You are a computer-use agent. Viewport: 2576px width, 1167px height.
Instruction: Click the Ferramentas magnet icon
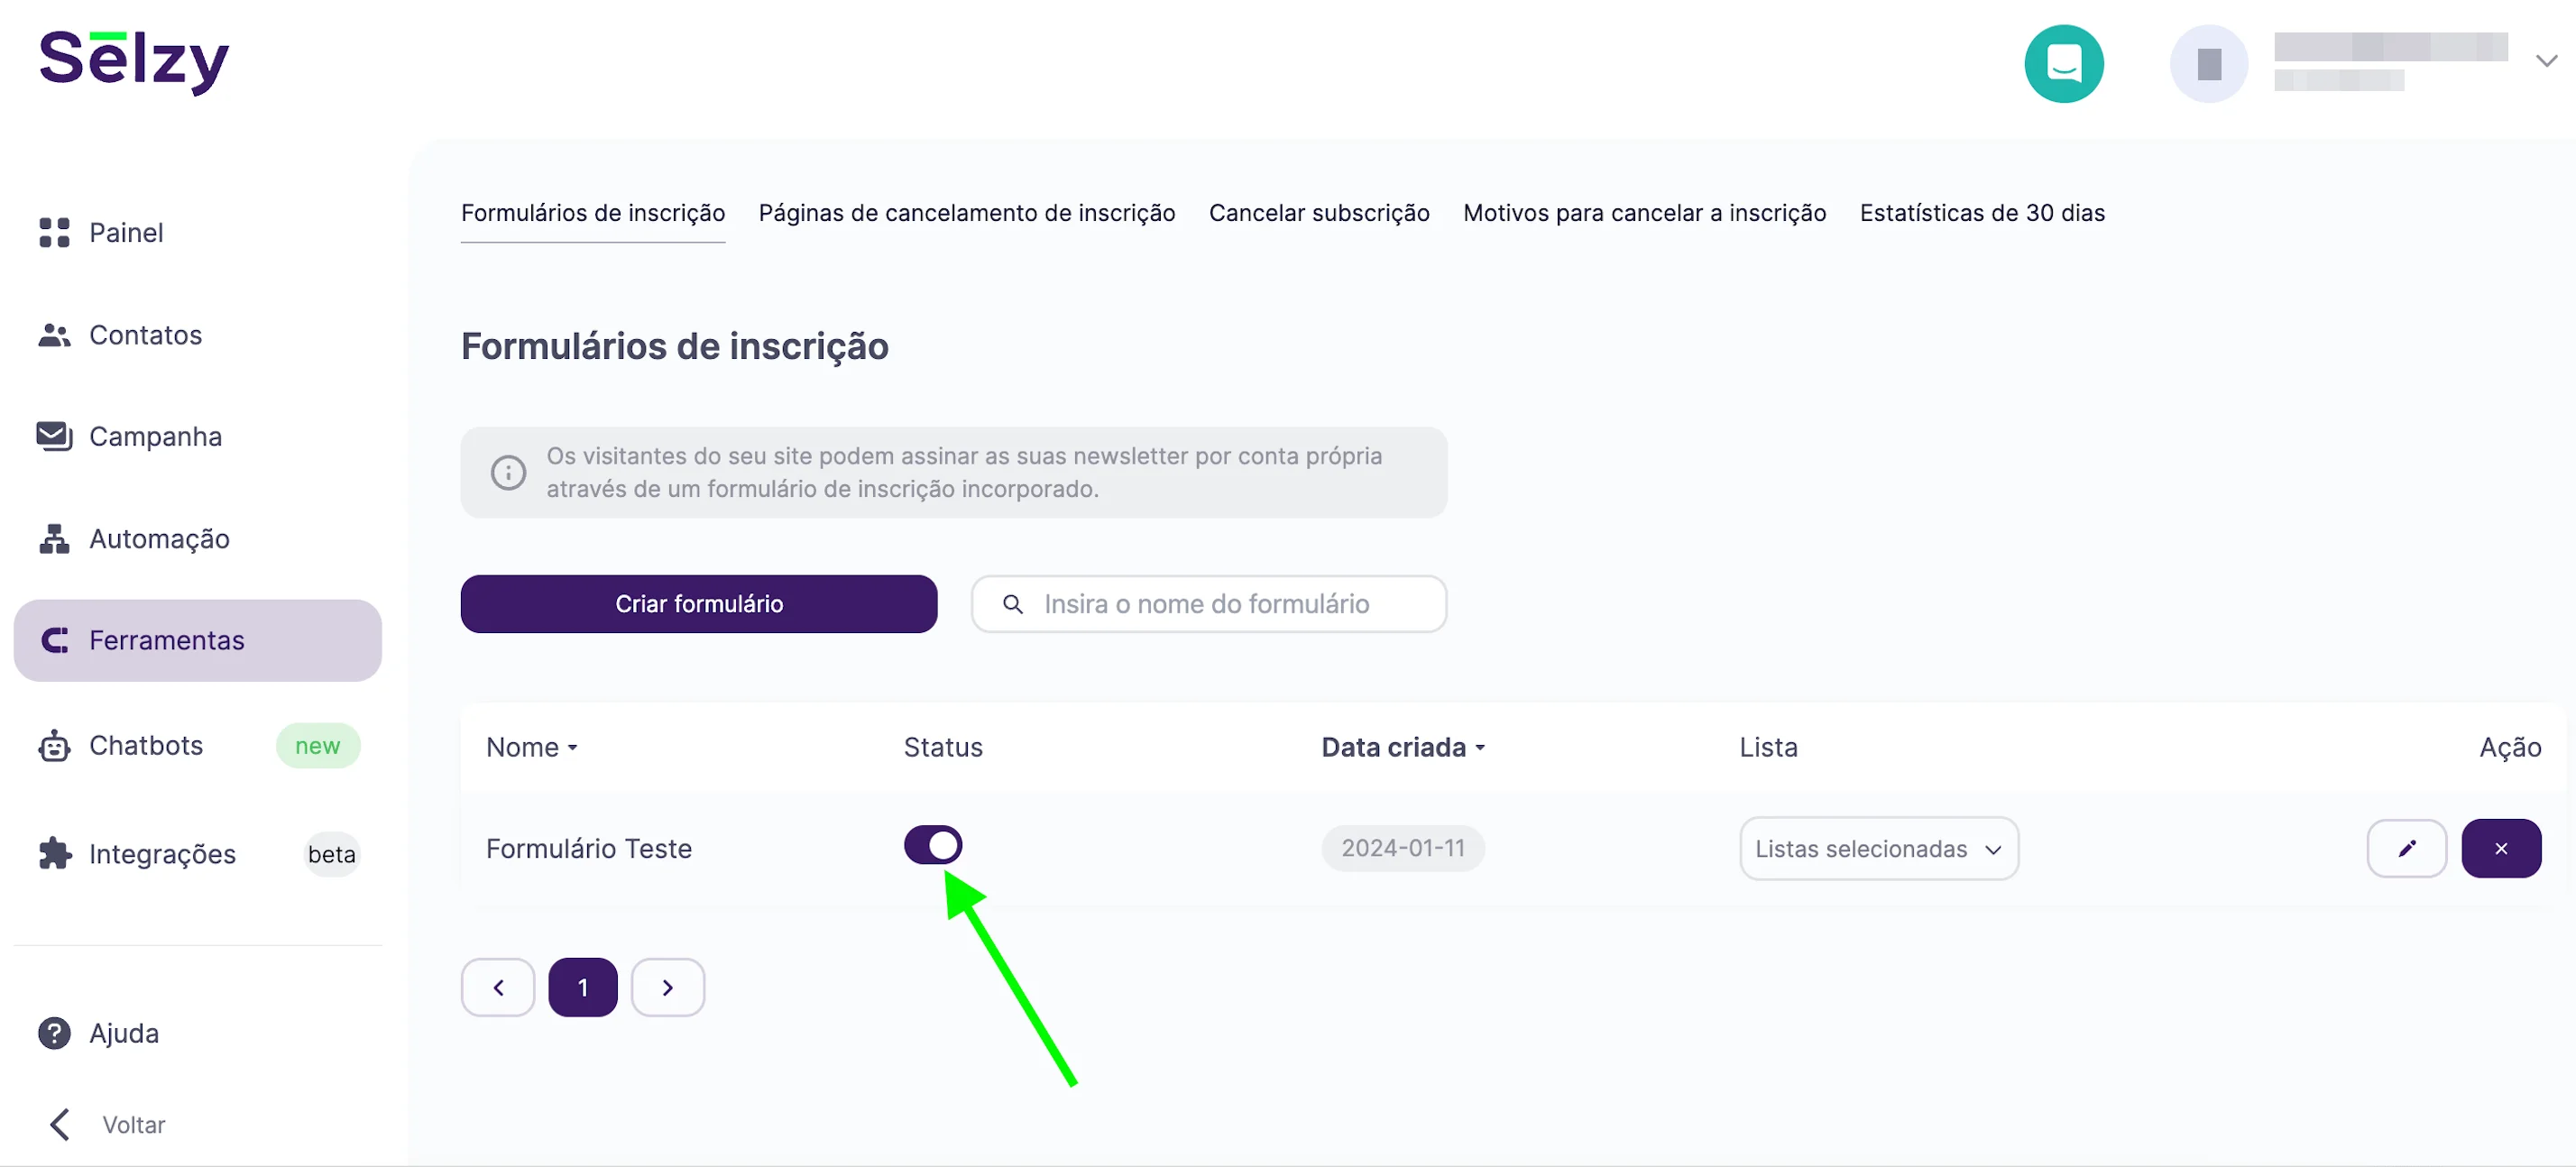(54, 640)
